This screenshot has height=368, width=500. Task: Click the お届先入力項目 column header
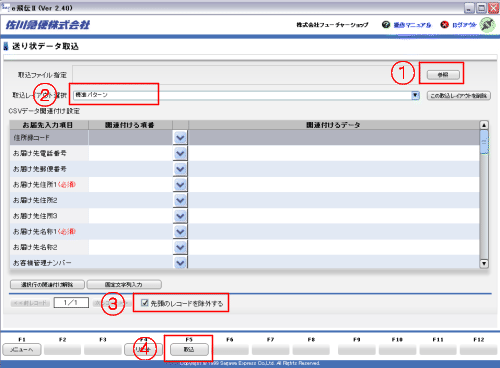click(x=48, y=125)
